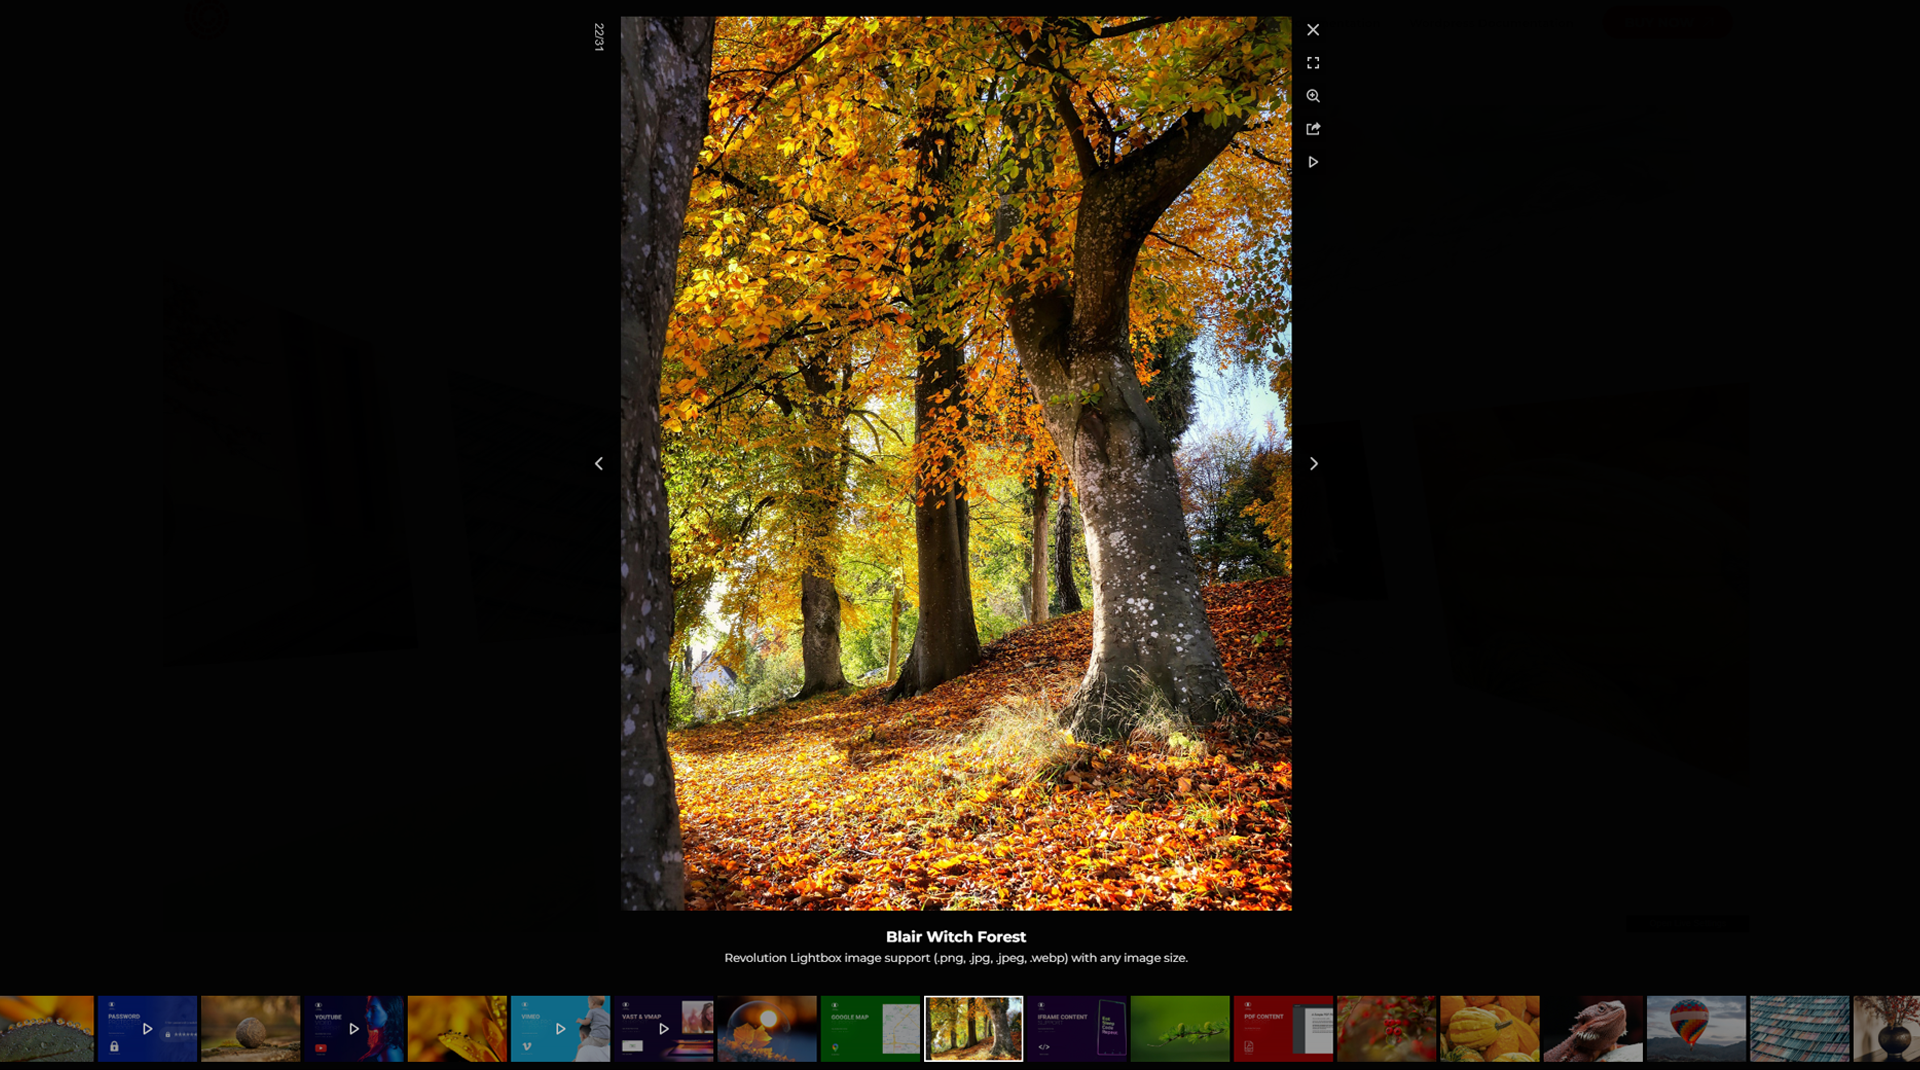Open the share options icon
1920x1070 pixels.
[x=1313, y=129]
